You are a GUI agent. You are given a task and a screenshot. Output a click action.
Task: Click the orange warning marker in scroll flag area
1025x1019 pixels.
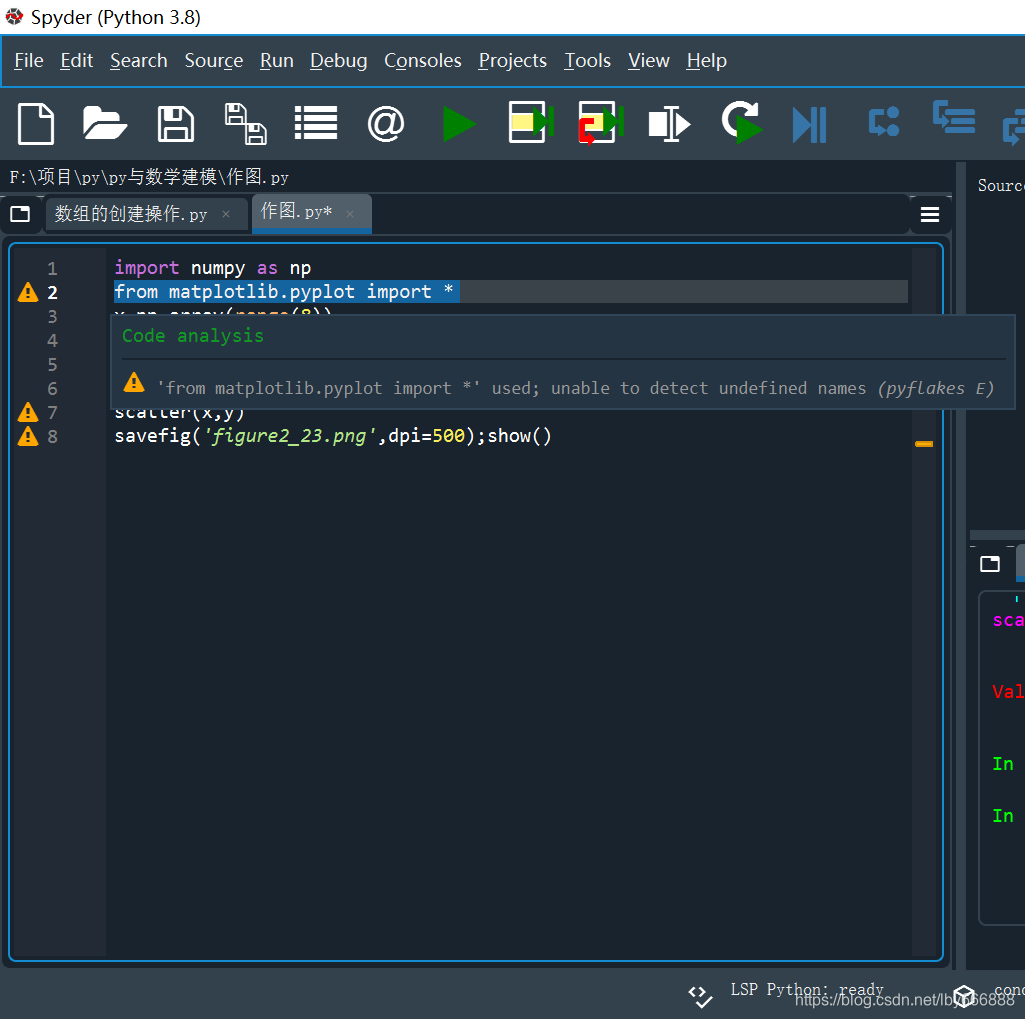924,444
